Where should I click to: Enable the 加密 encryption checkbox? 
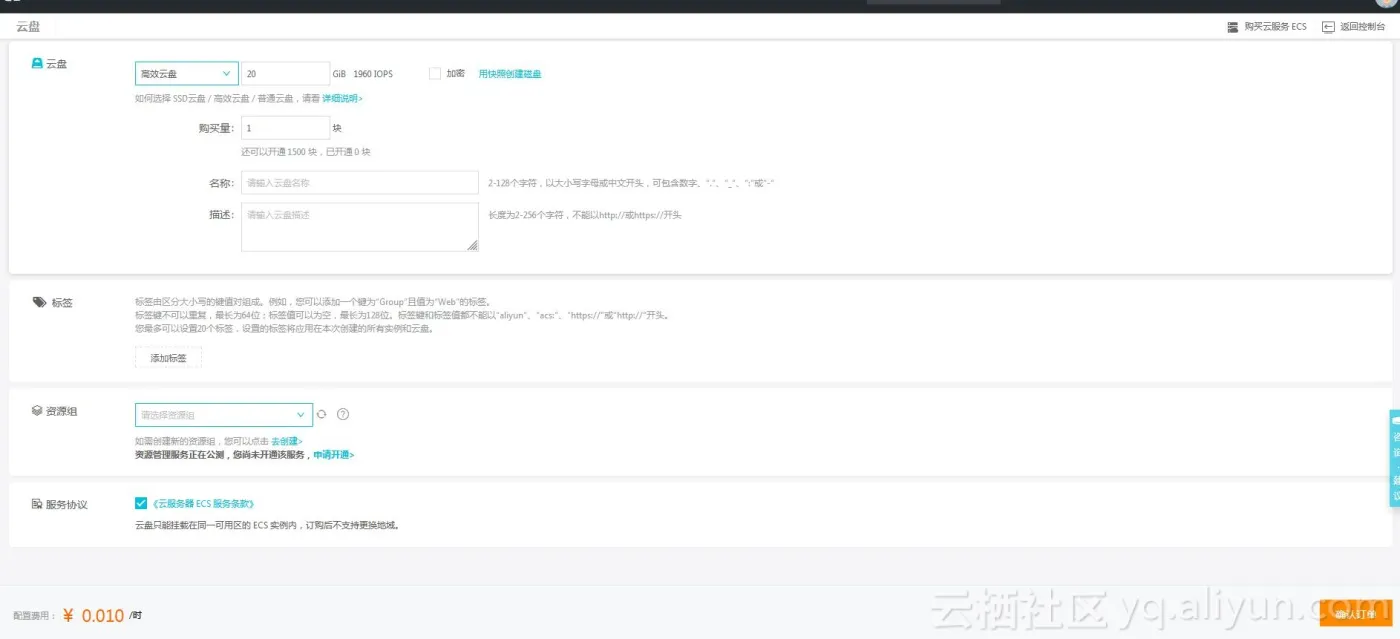coord(434,73)
